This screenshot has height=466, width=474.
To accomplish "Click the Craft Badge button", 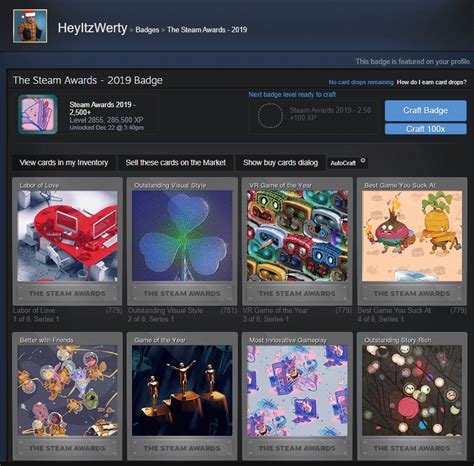I will pos(426,110).
